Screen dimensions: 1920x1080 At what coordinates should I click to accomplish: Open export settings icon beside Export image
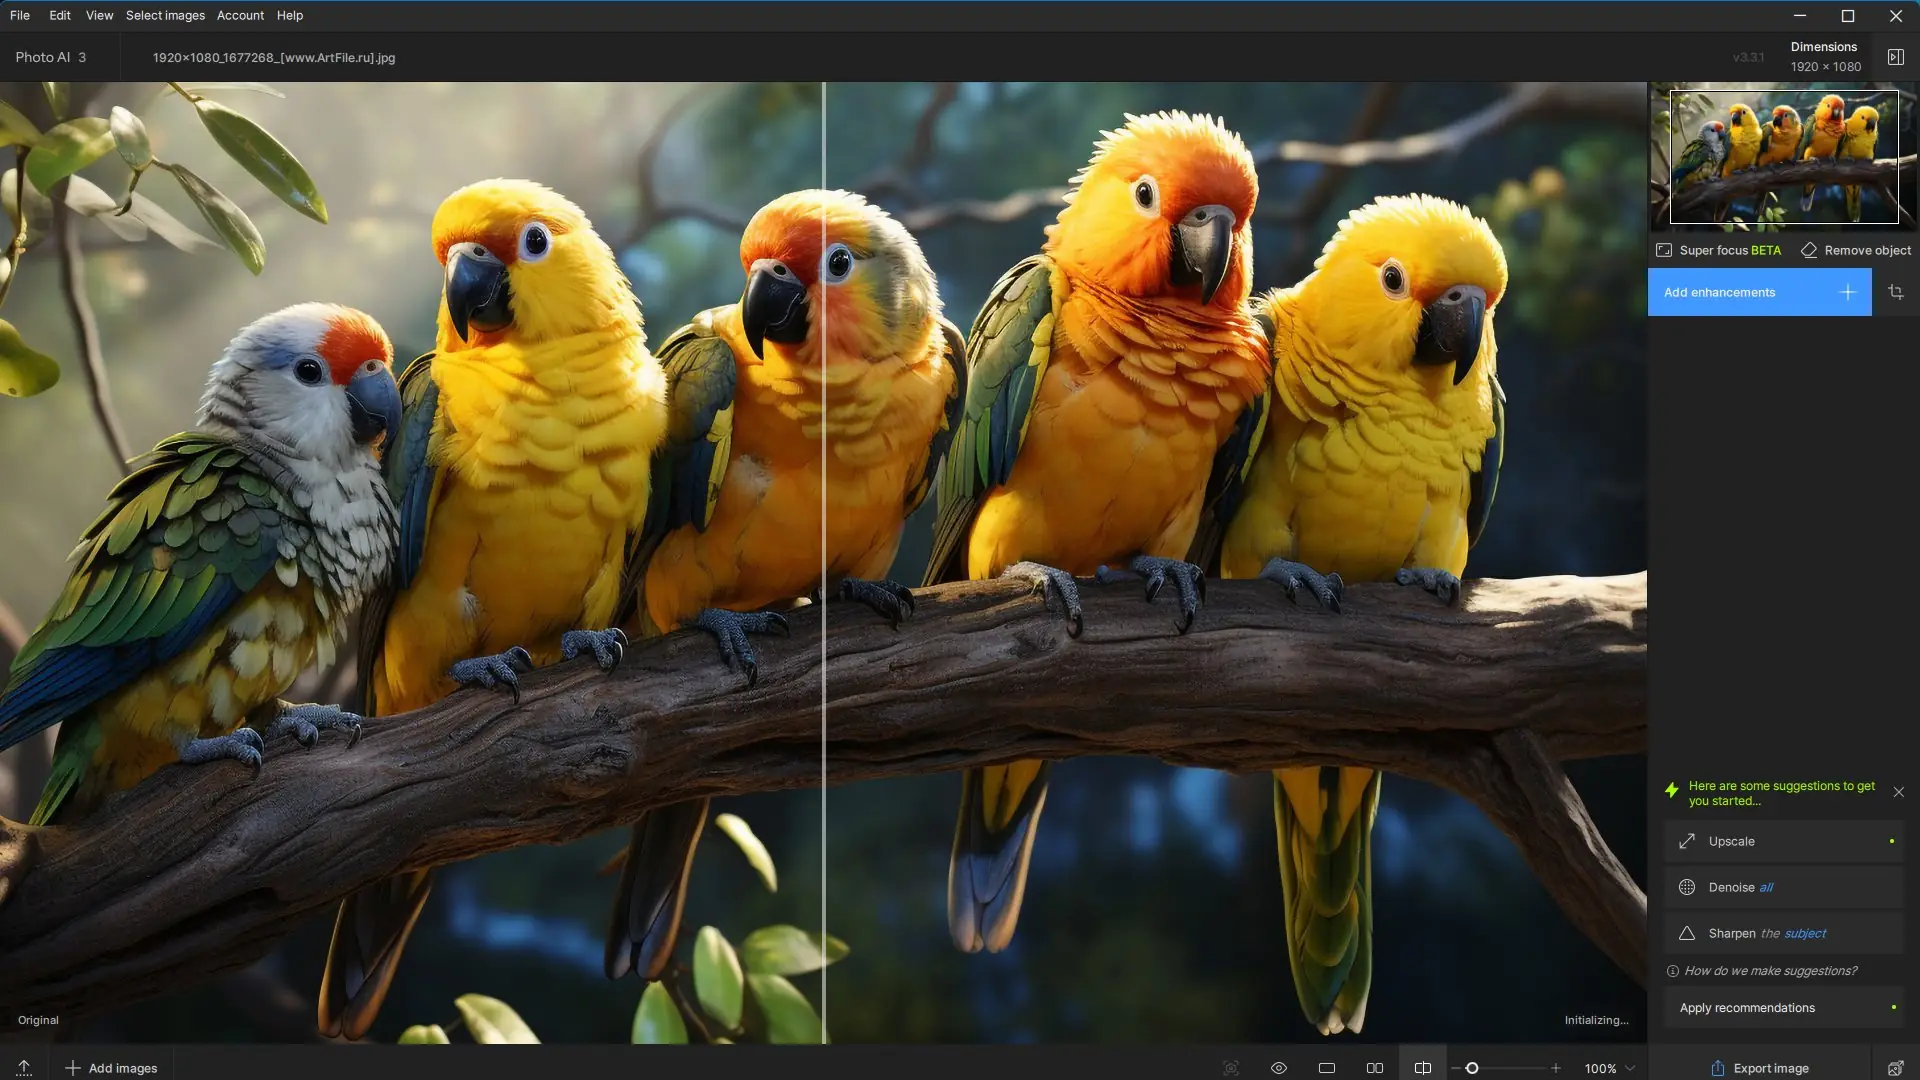[1895, 1068]
